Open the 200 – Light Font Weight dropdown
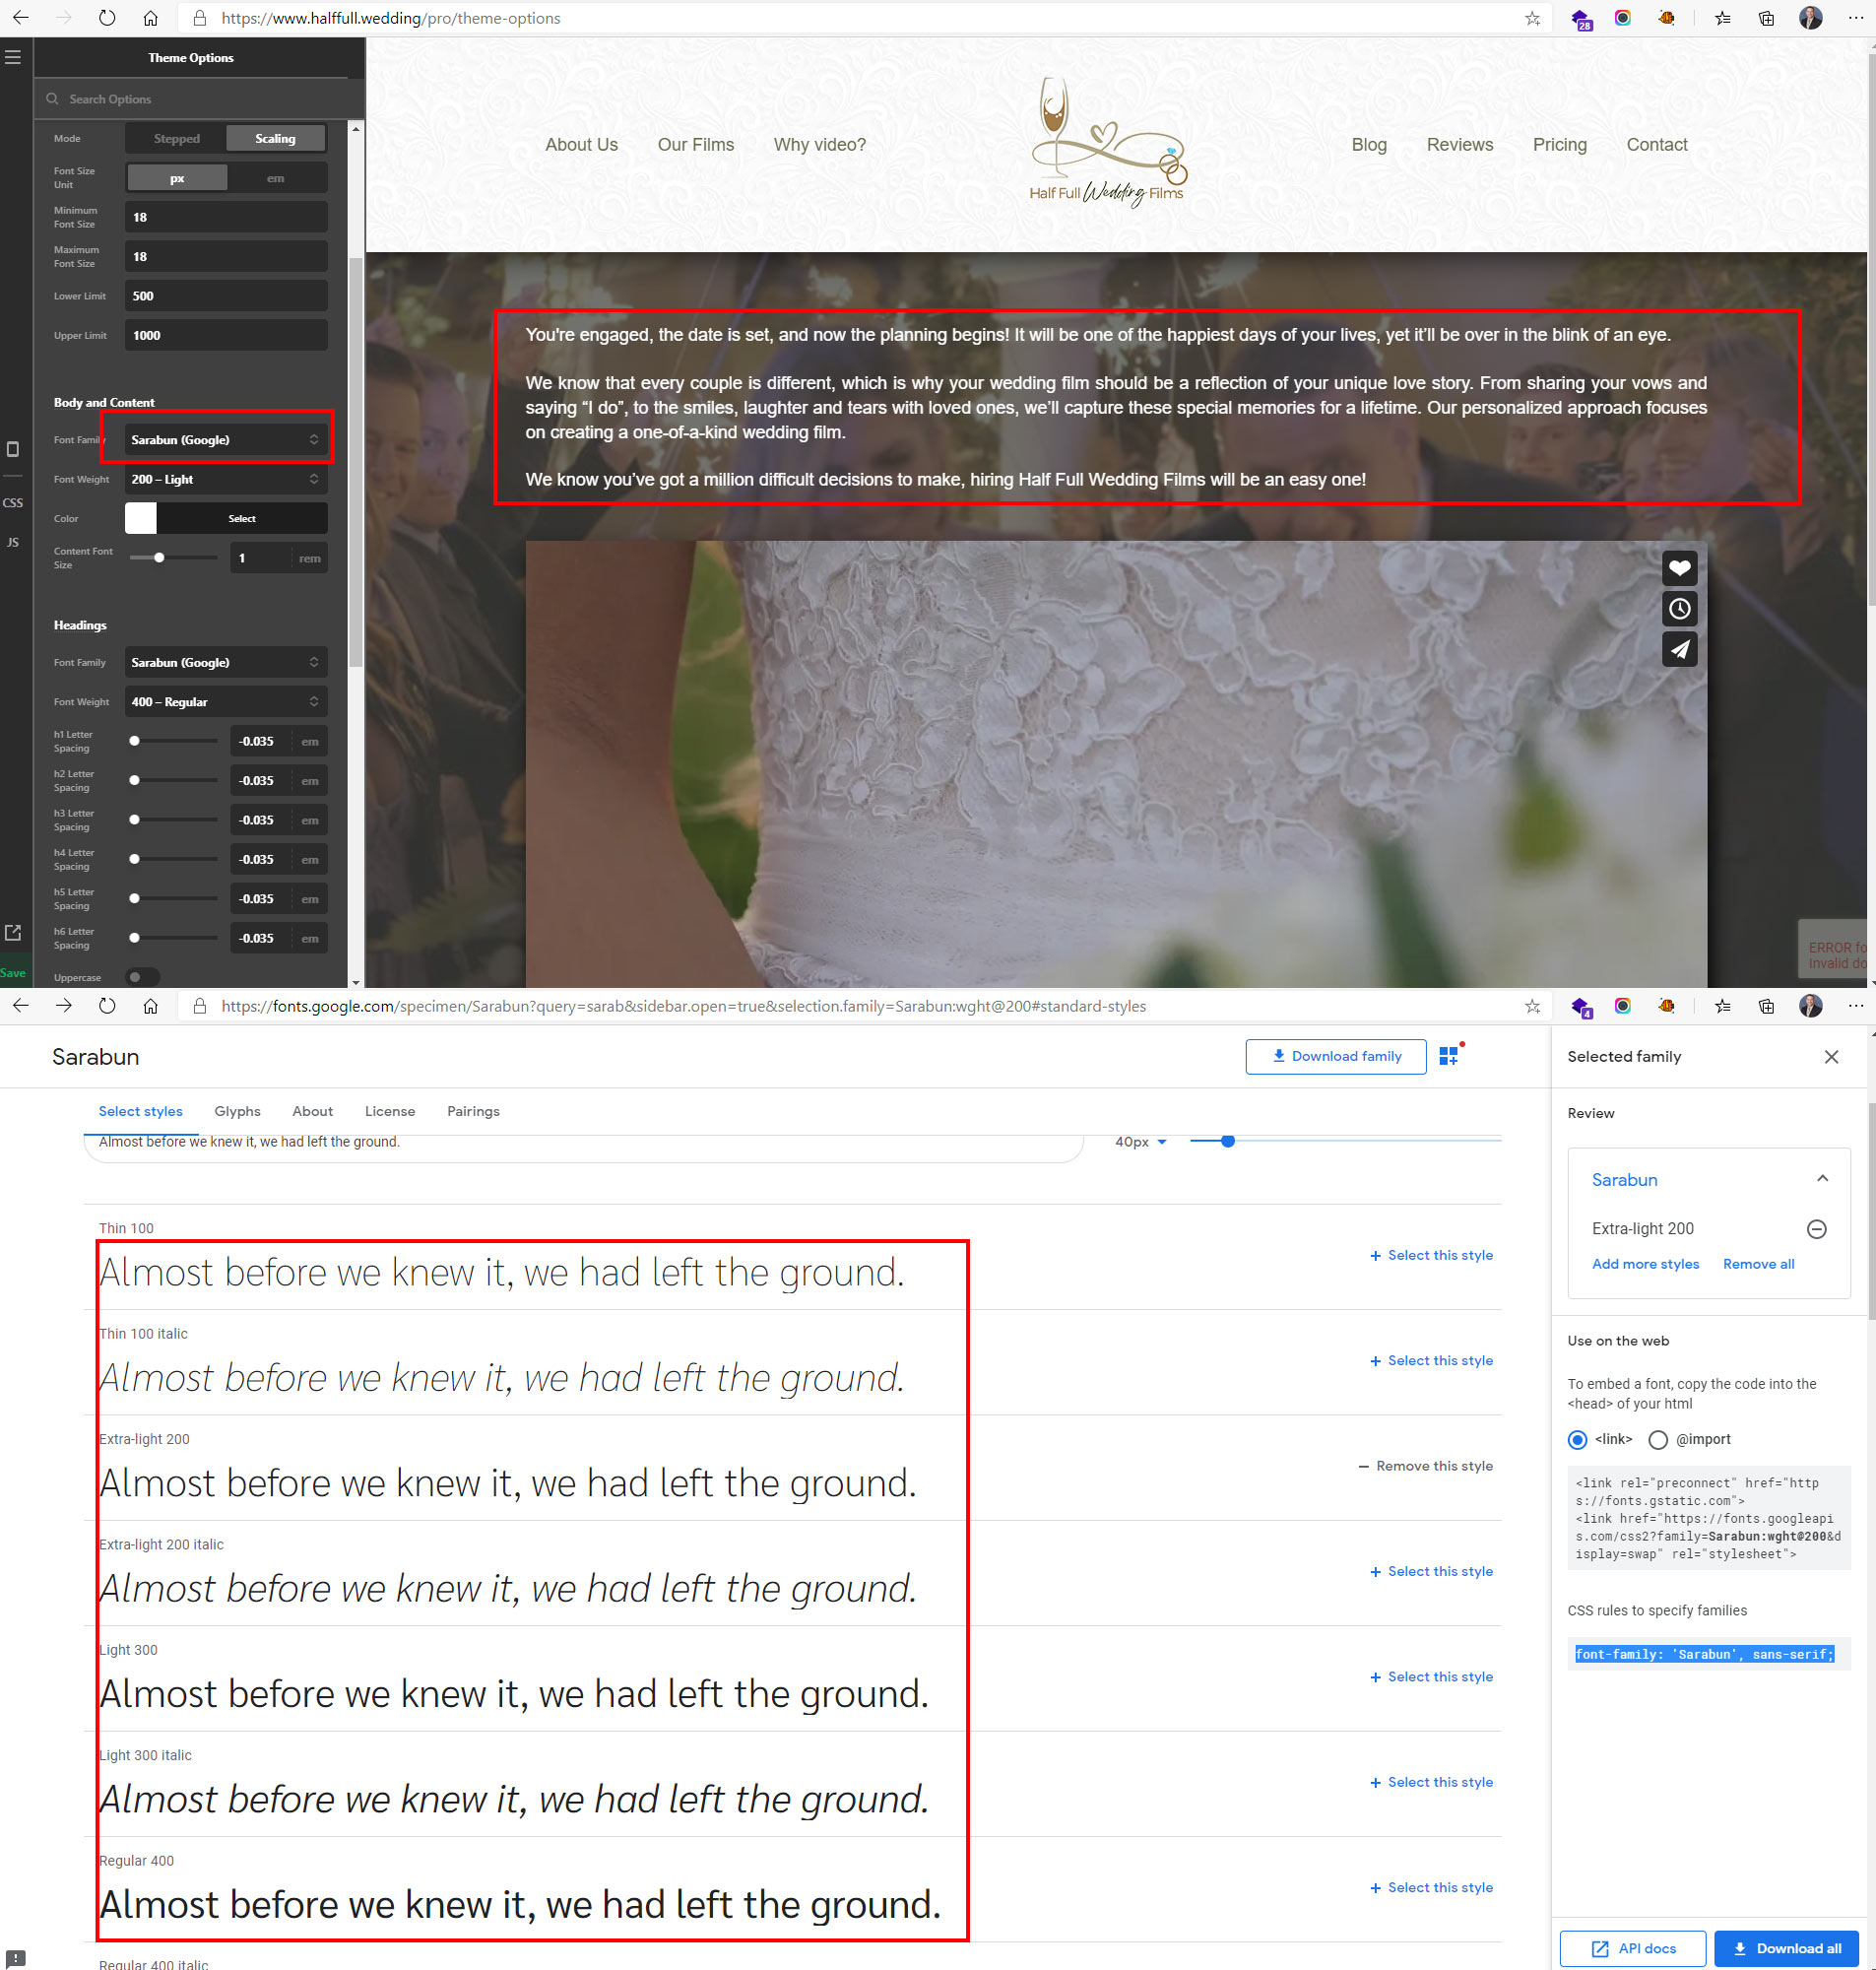 pos(226,479)
